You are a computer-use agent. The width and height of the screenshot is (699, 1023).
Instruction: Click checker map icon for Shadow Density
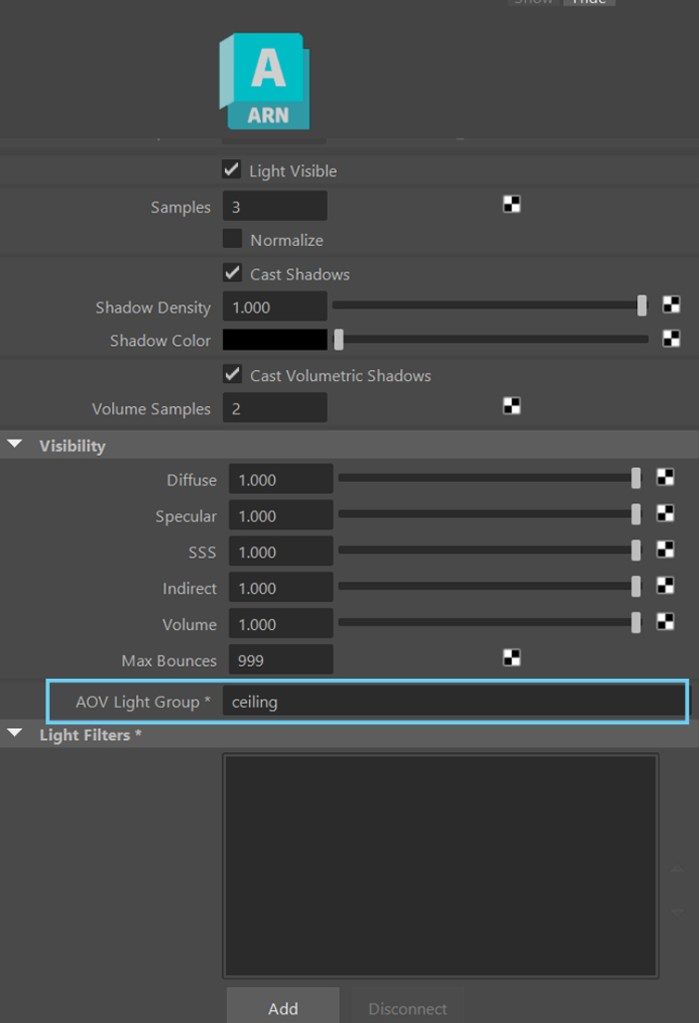click(671, 306)
